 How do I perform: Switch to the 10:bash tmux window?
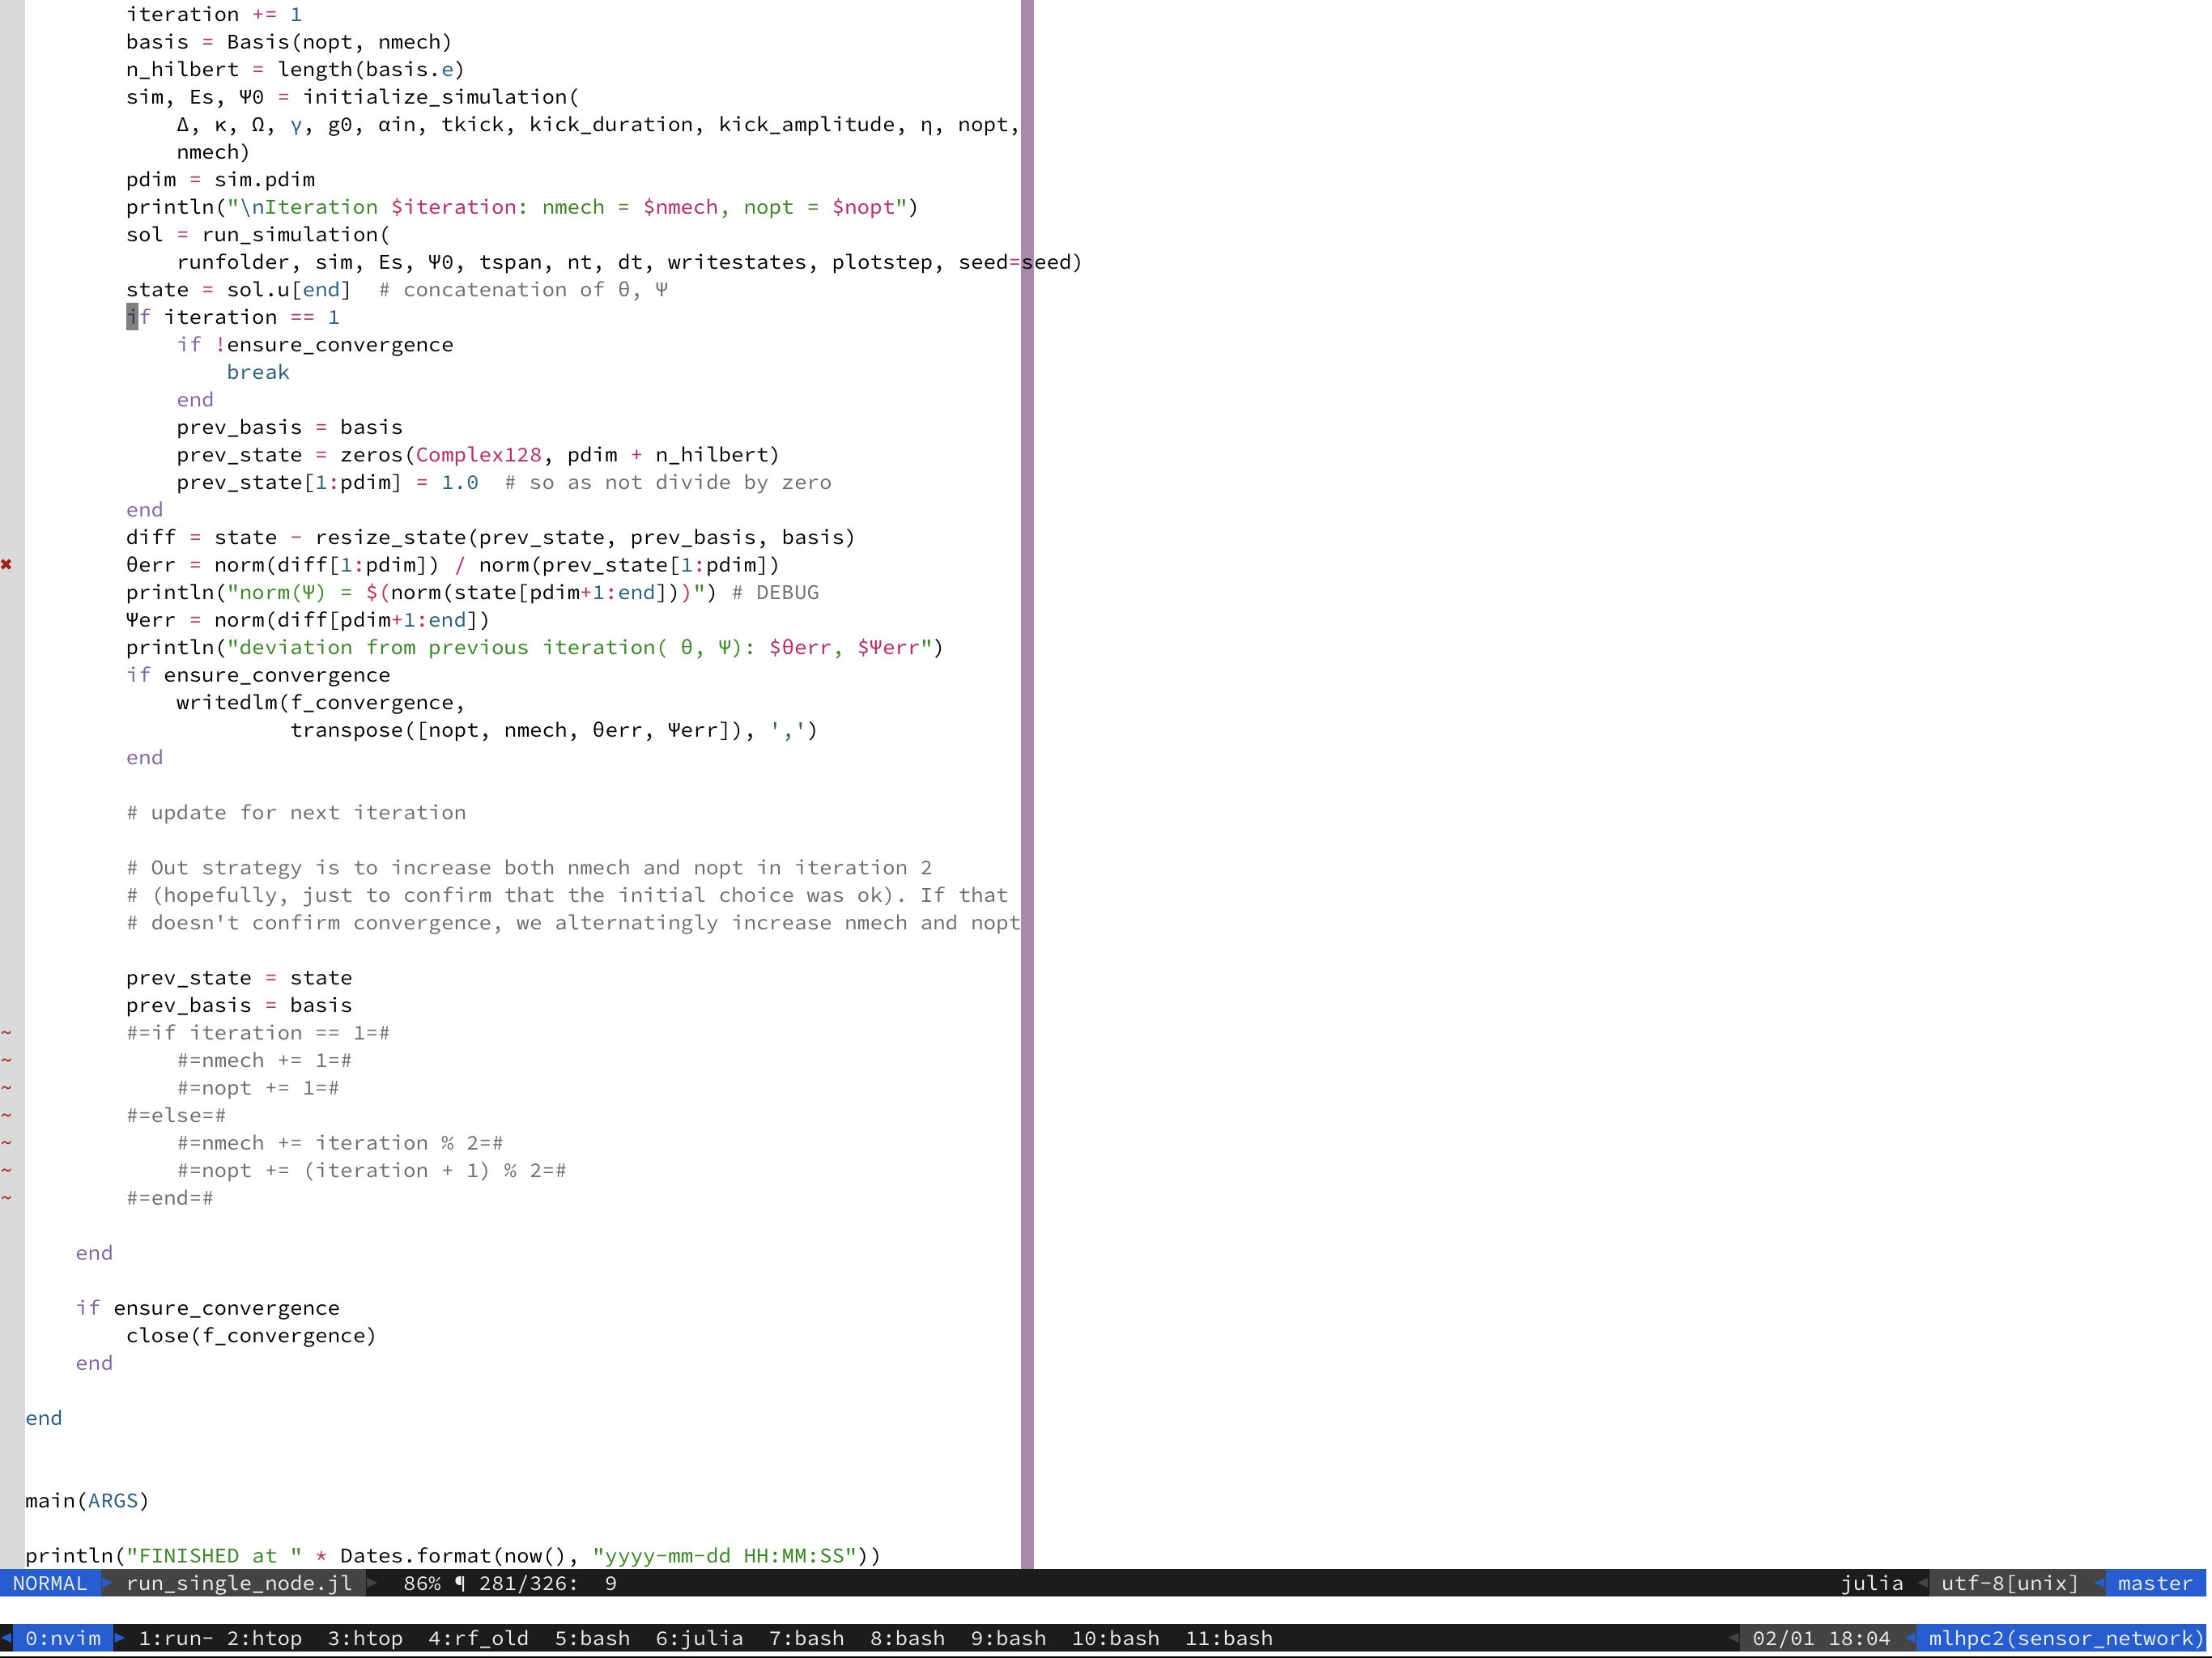click(1115, 1638)
